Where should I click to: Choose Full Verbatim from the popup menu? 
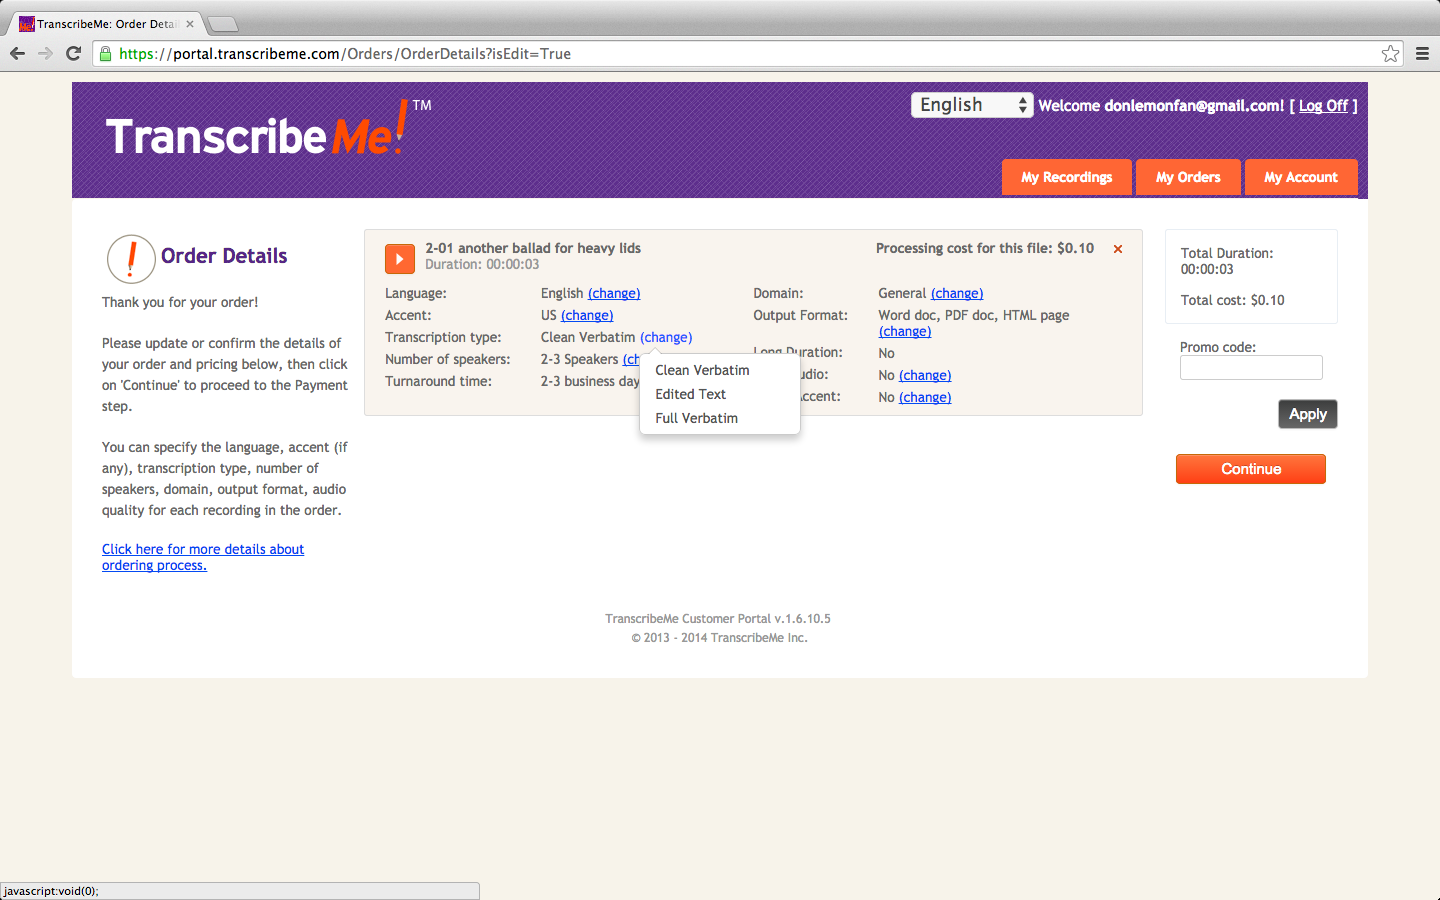tap(696, 418)
